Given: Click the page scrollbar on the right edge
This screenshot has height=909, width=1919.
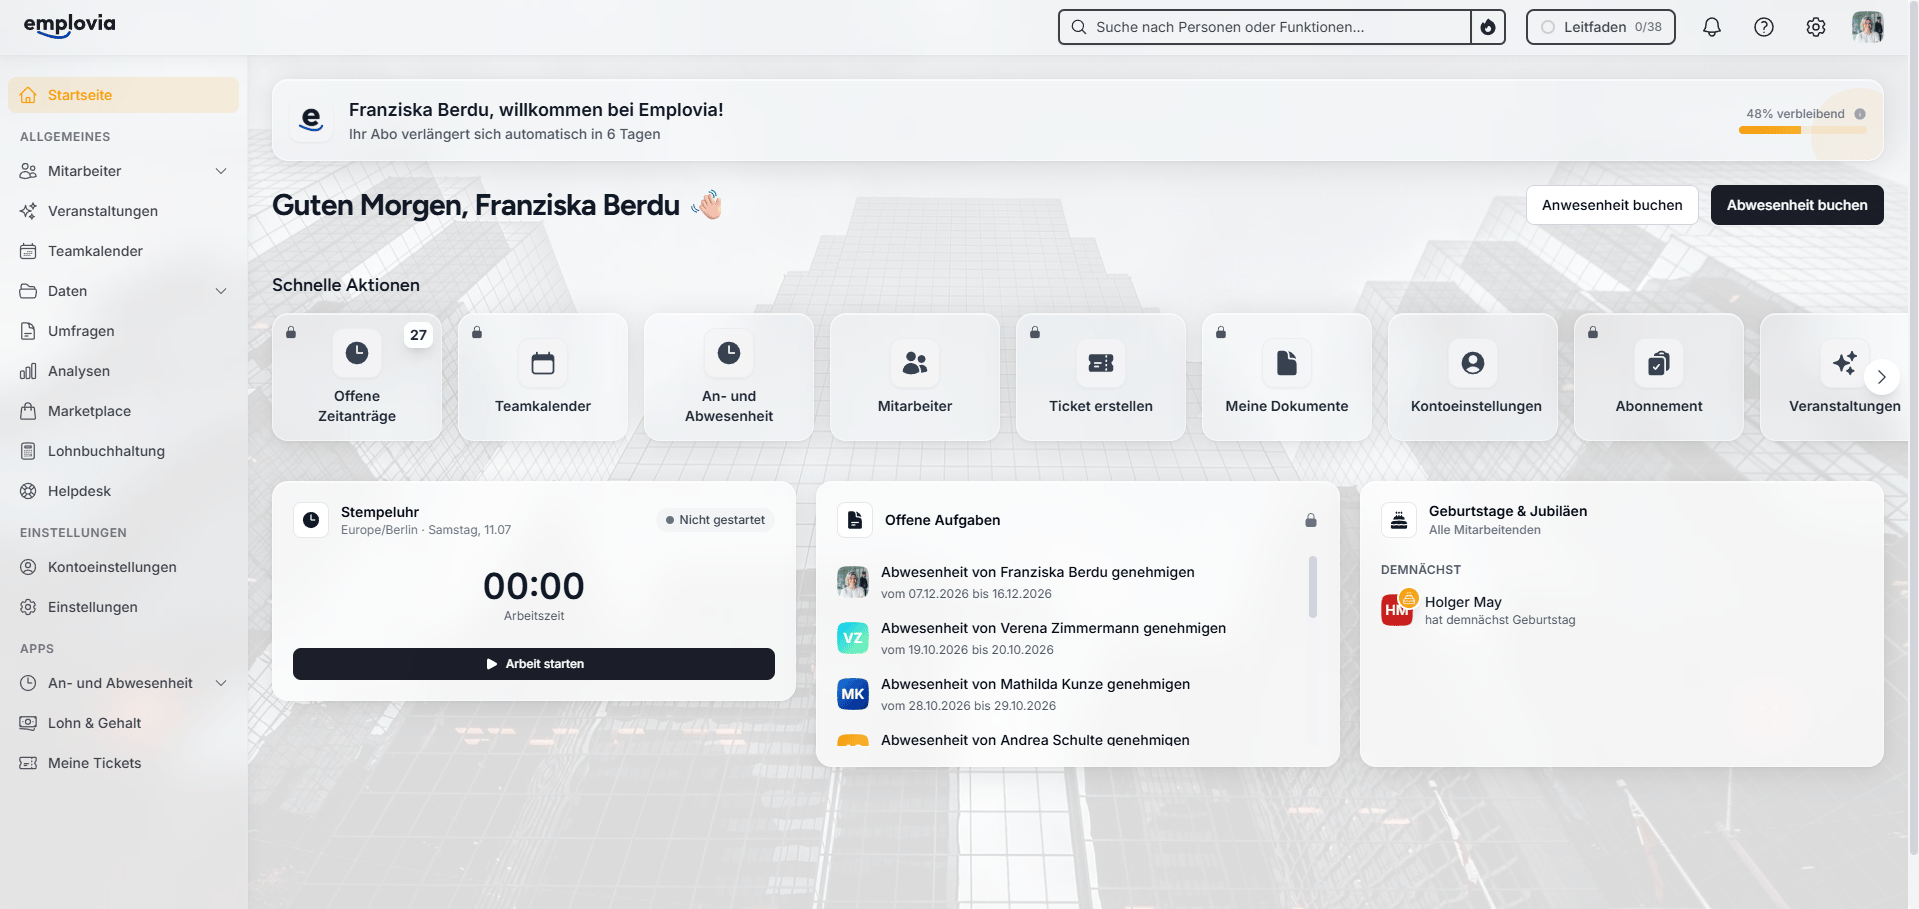Looking at the screenshot, I should (1913, 430).
